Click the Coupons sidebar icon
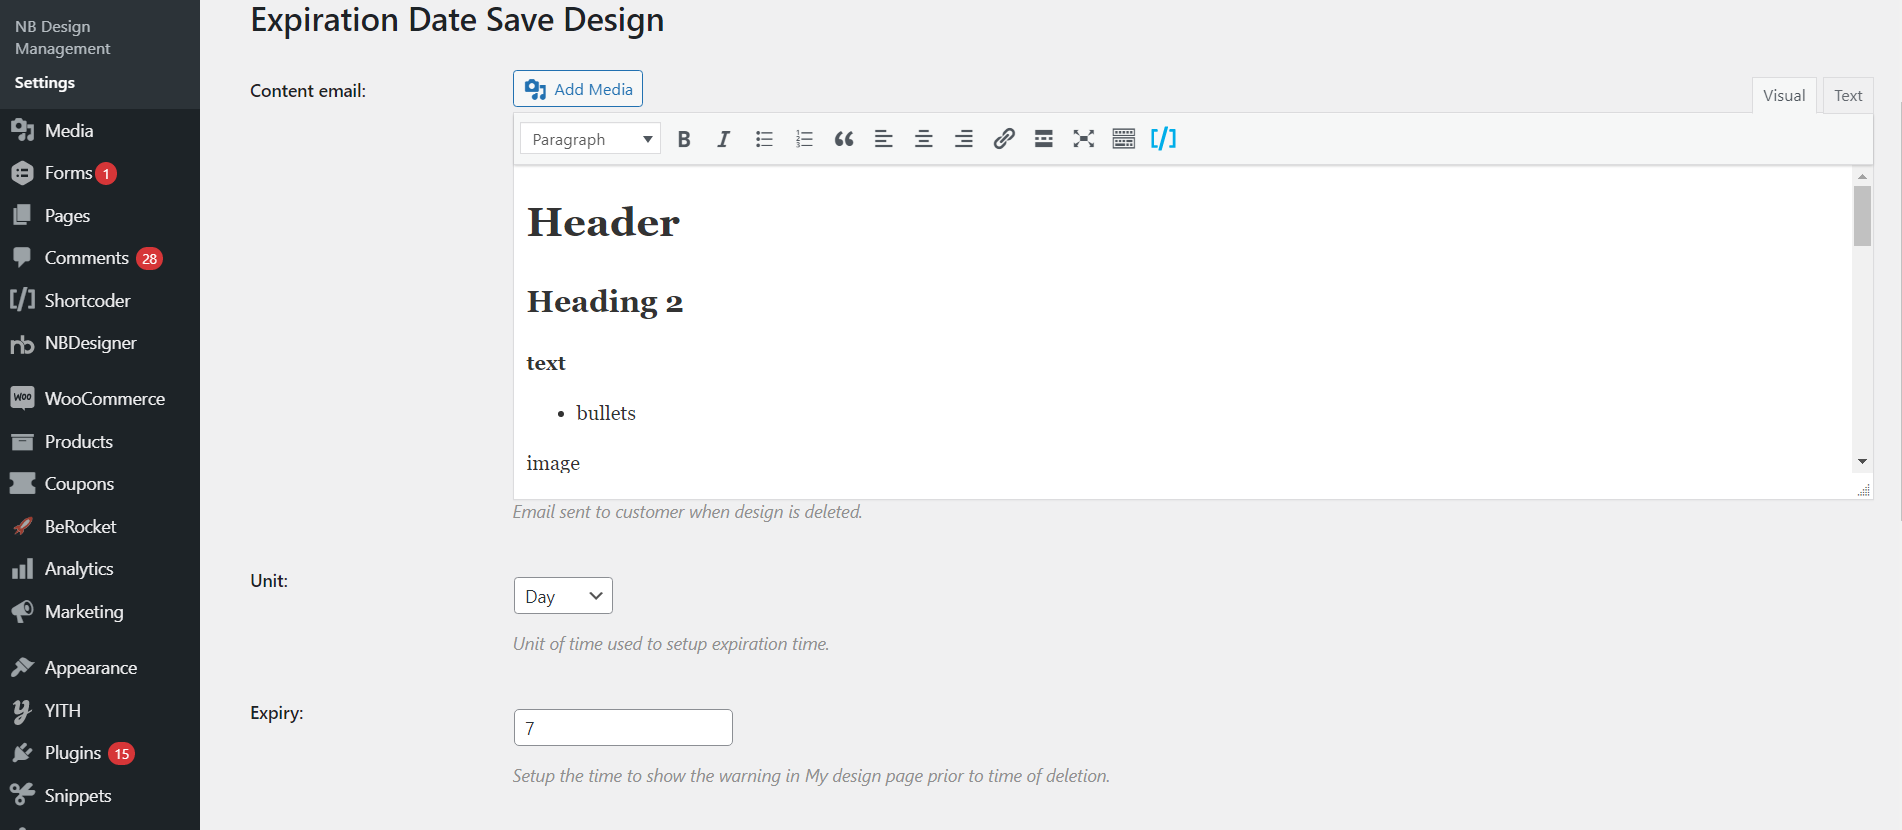The height and width of the screenshot is (830, 1902). click(22, 483)
